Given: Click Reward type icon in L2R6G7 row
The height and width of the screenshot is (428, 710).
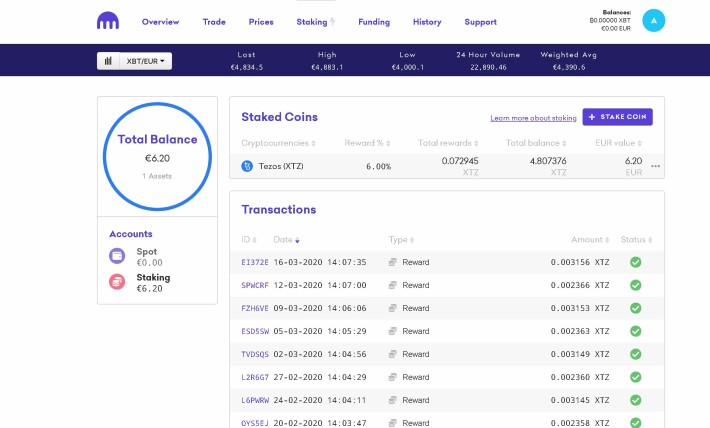Looking at the screenshot, I should [x=393, y=377].
